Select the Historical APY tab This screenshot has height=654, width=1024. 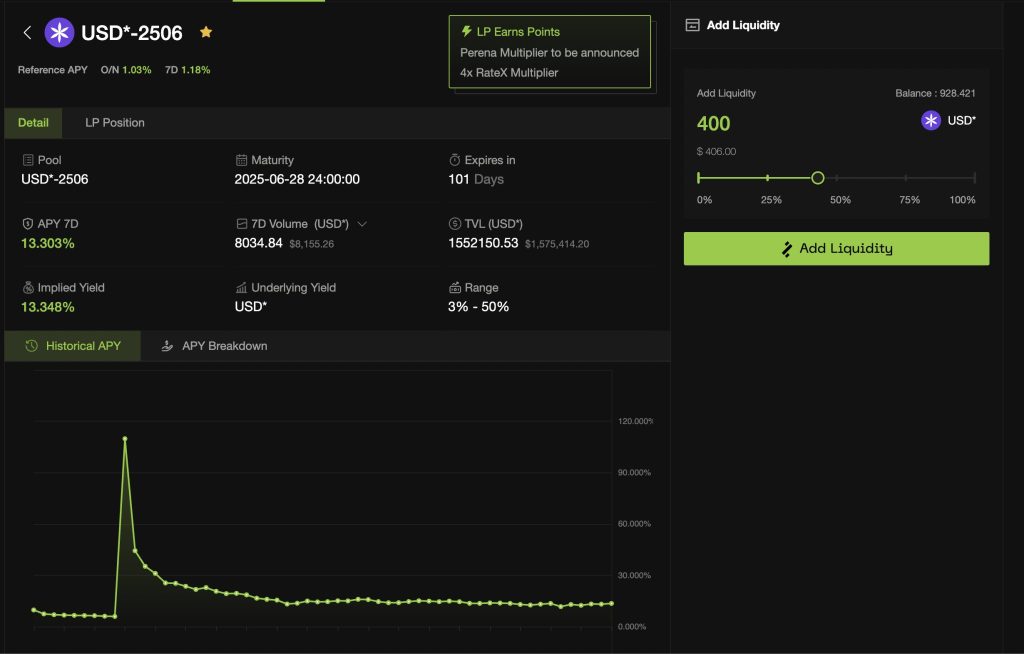(72, 346)
